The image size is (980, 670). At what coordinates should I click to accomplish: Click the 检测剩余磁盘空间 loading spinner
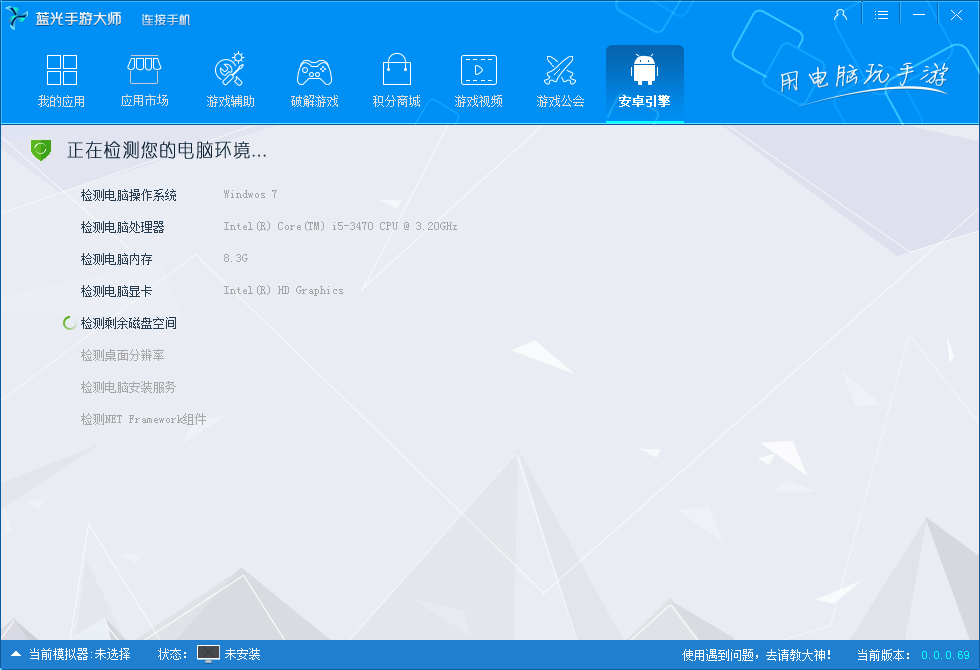click(x=69, y=323)
